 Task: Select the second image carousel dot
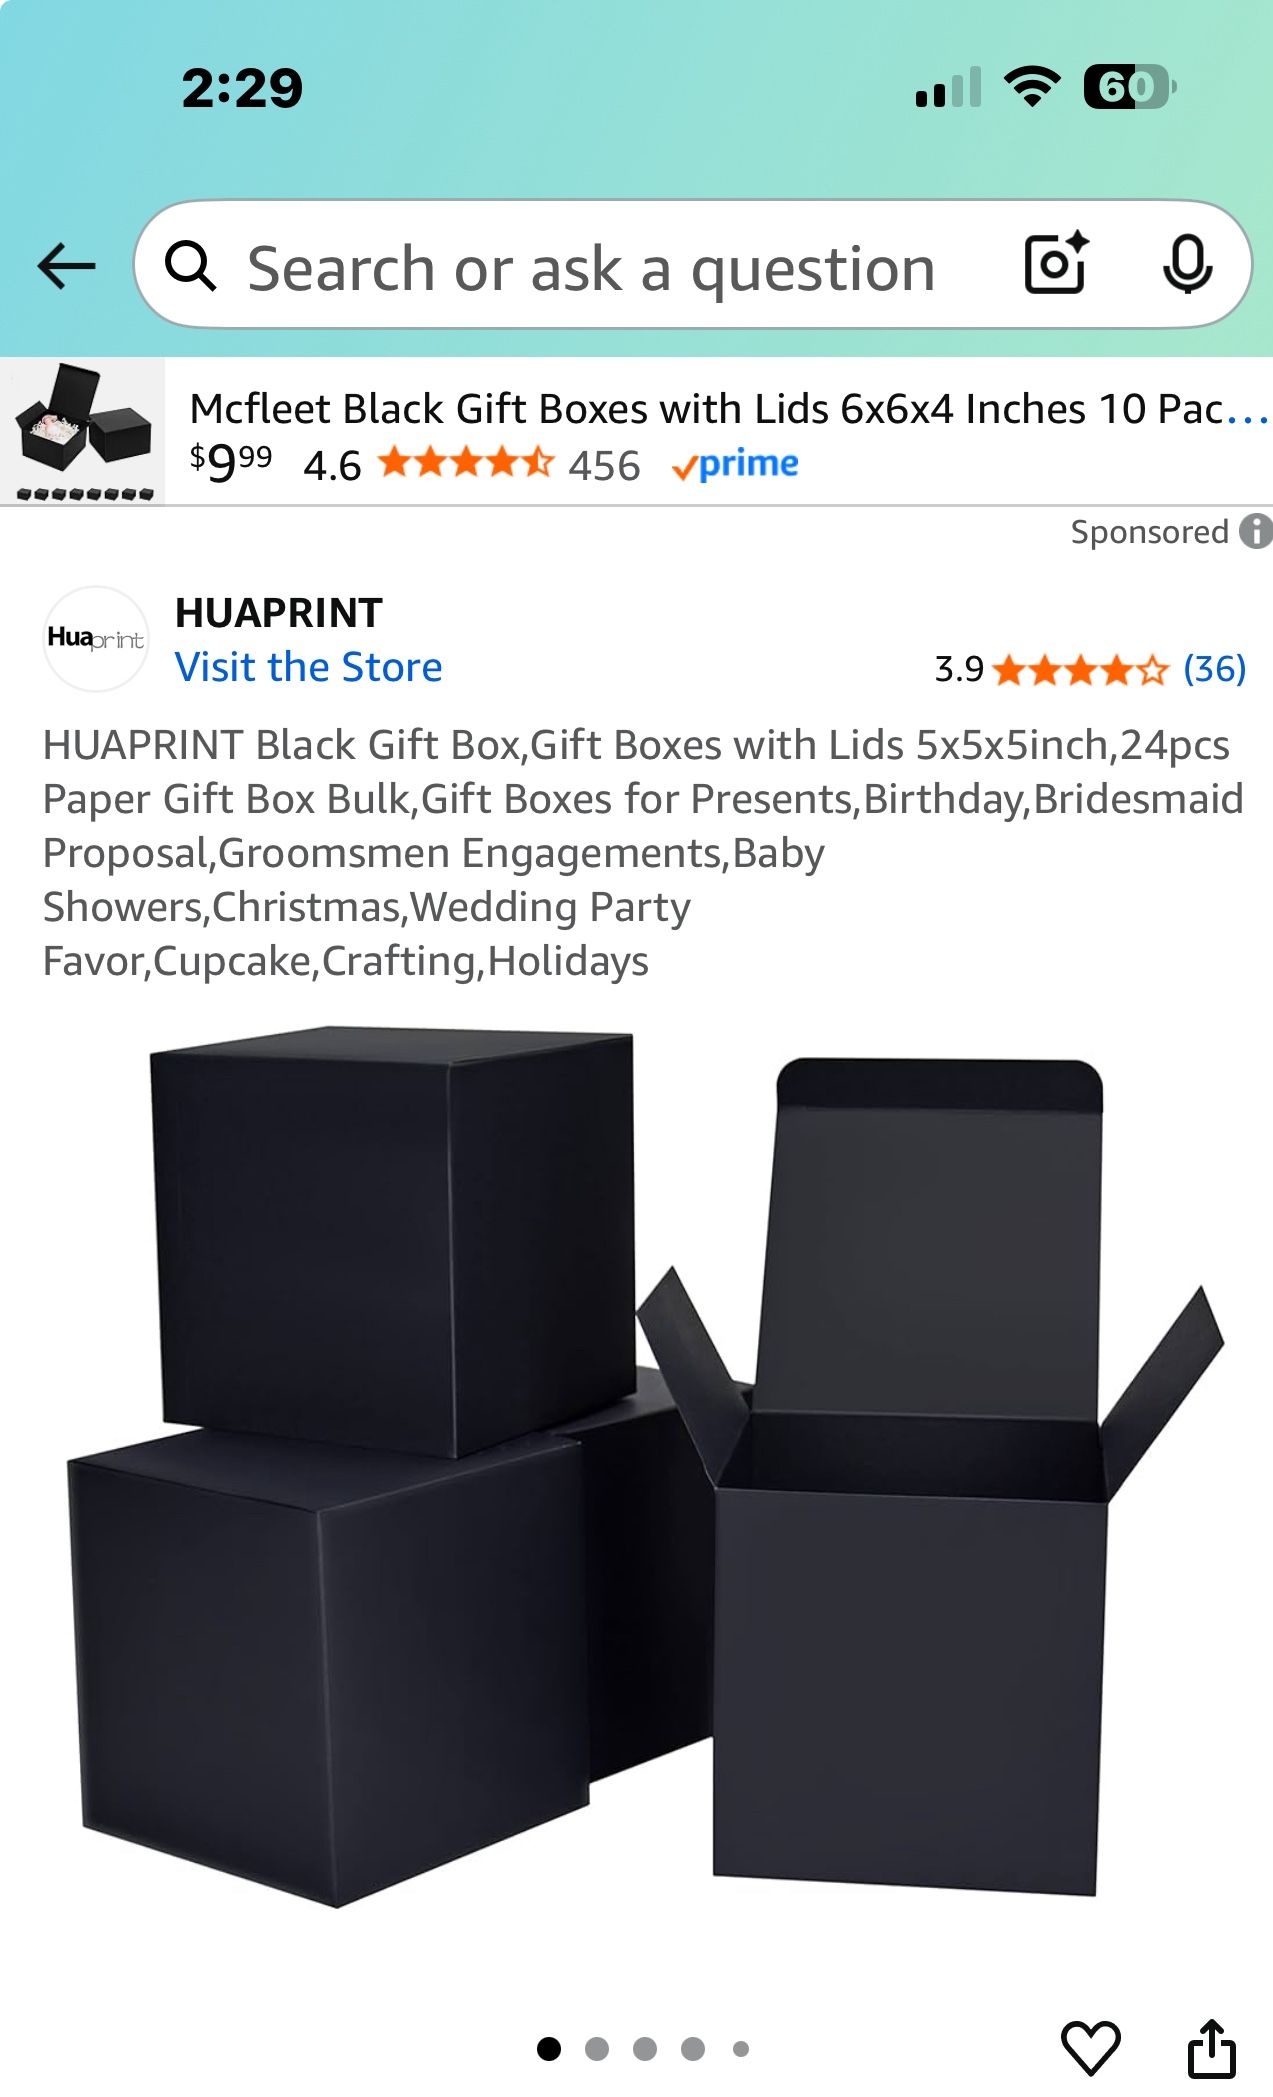[x=597, y=2049]
